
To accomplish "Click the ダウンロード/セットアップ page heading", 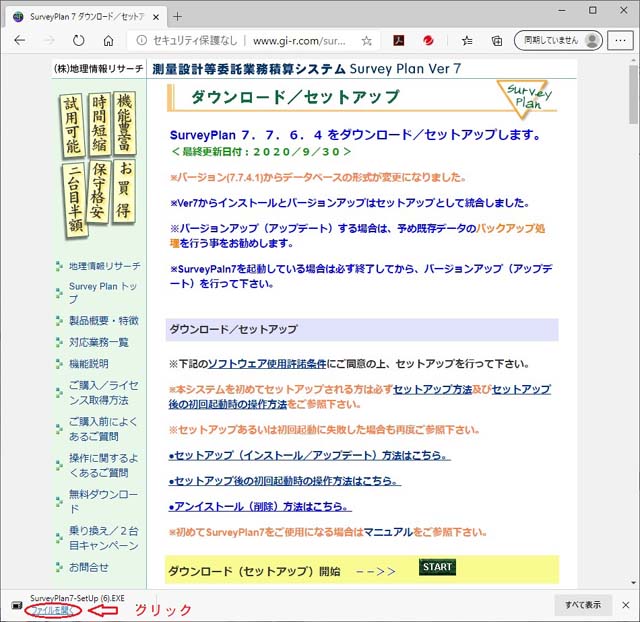I will [296, 97].
